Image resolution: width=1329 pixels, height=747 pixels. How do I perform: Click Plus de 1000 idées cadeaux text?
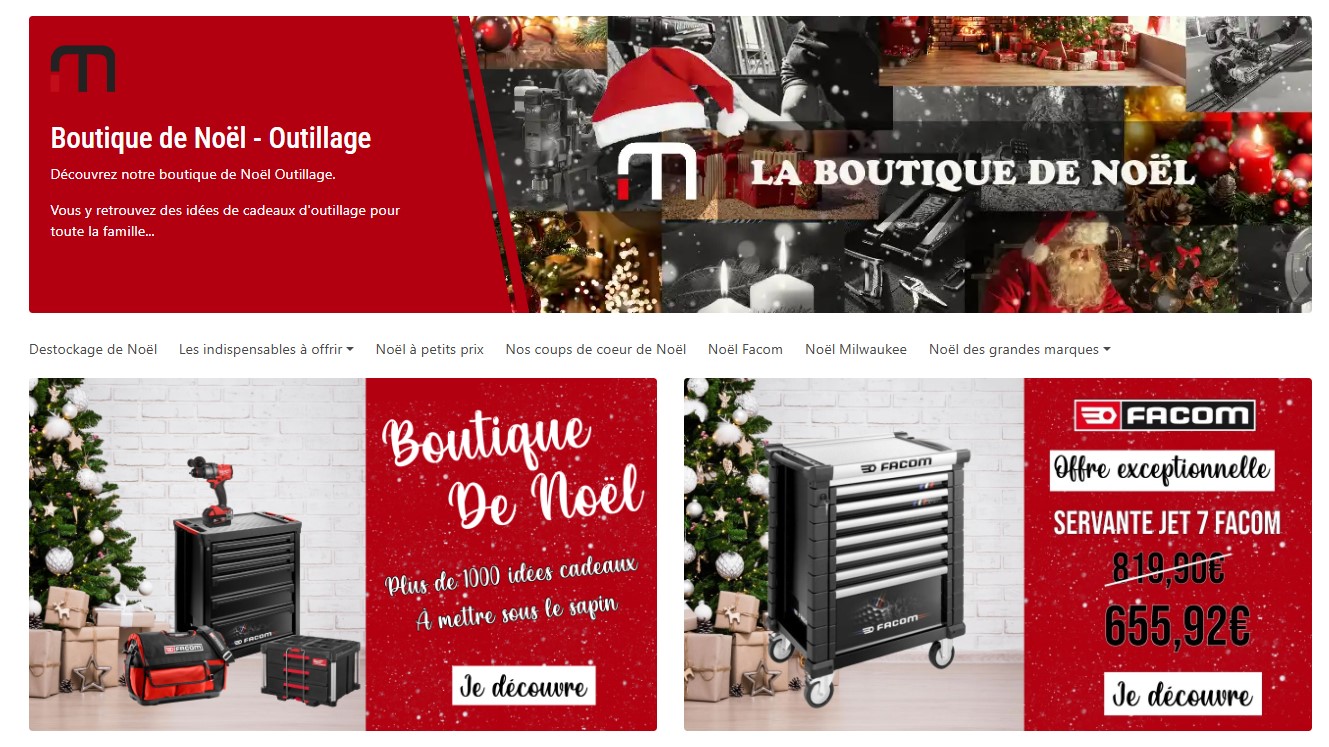(512, 574)
